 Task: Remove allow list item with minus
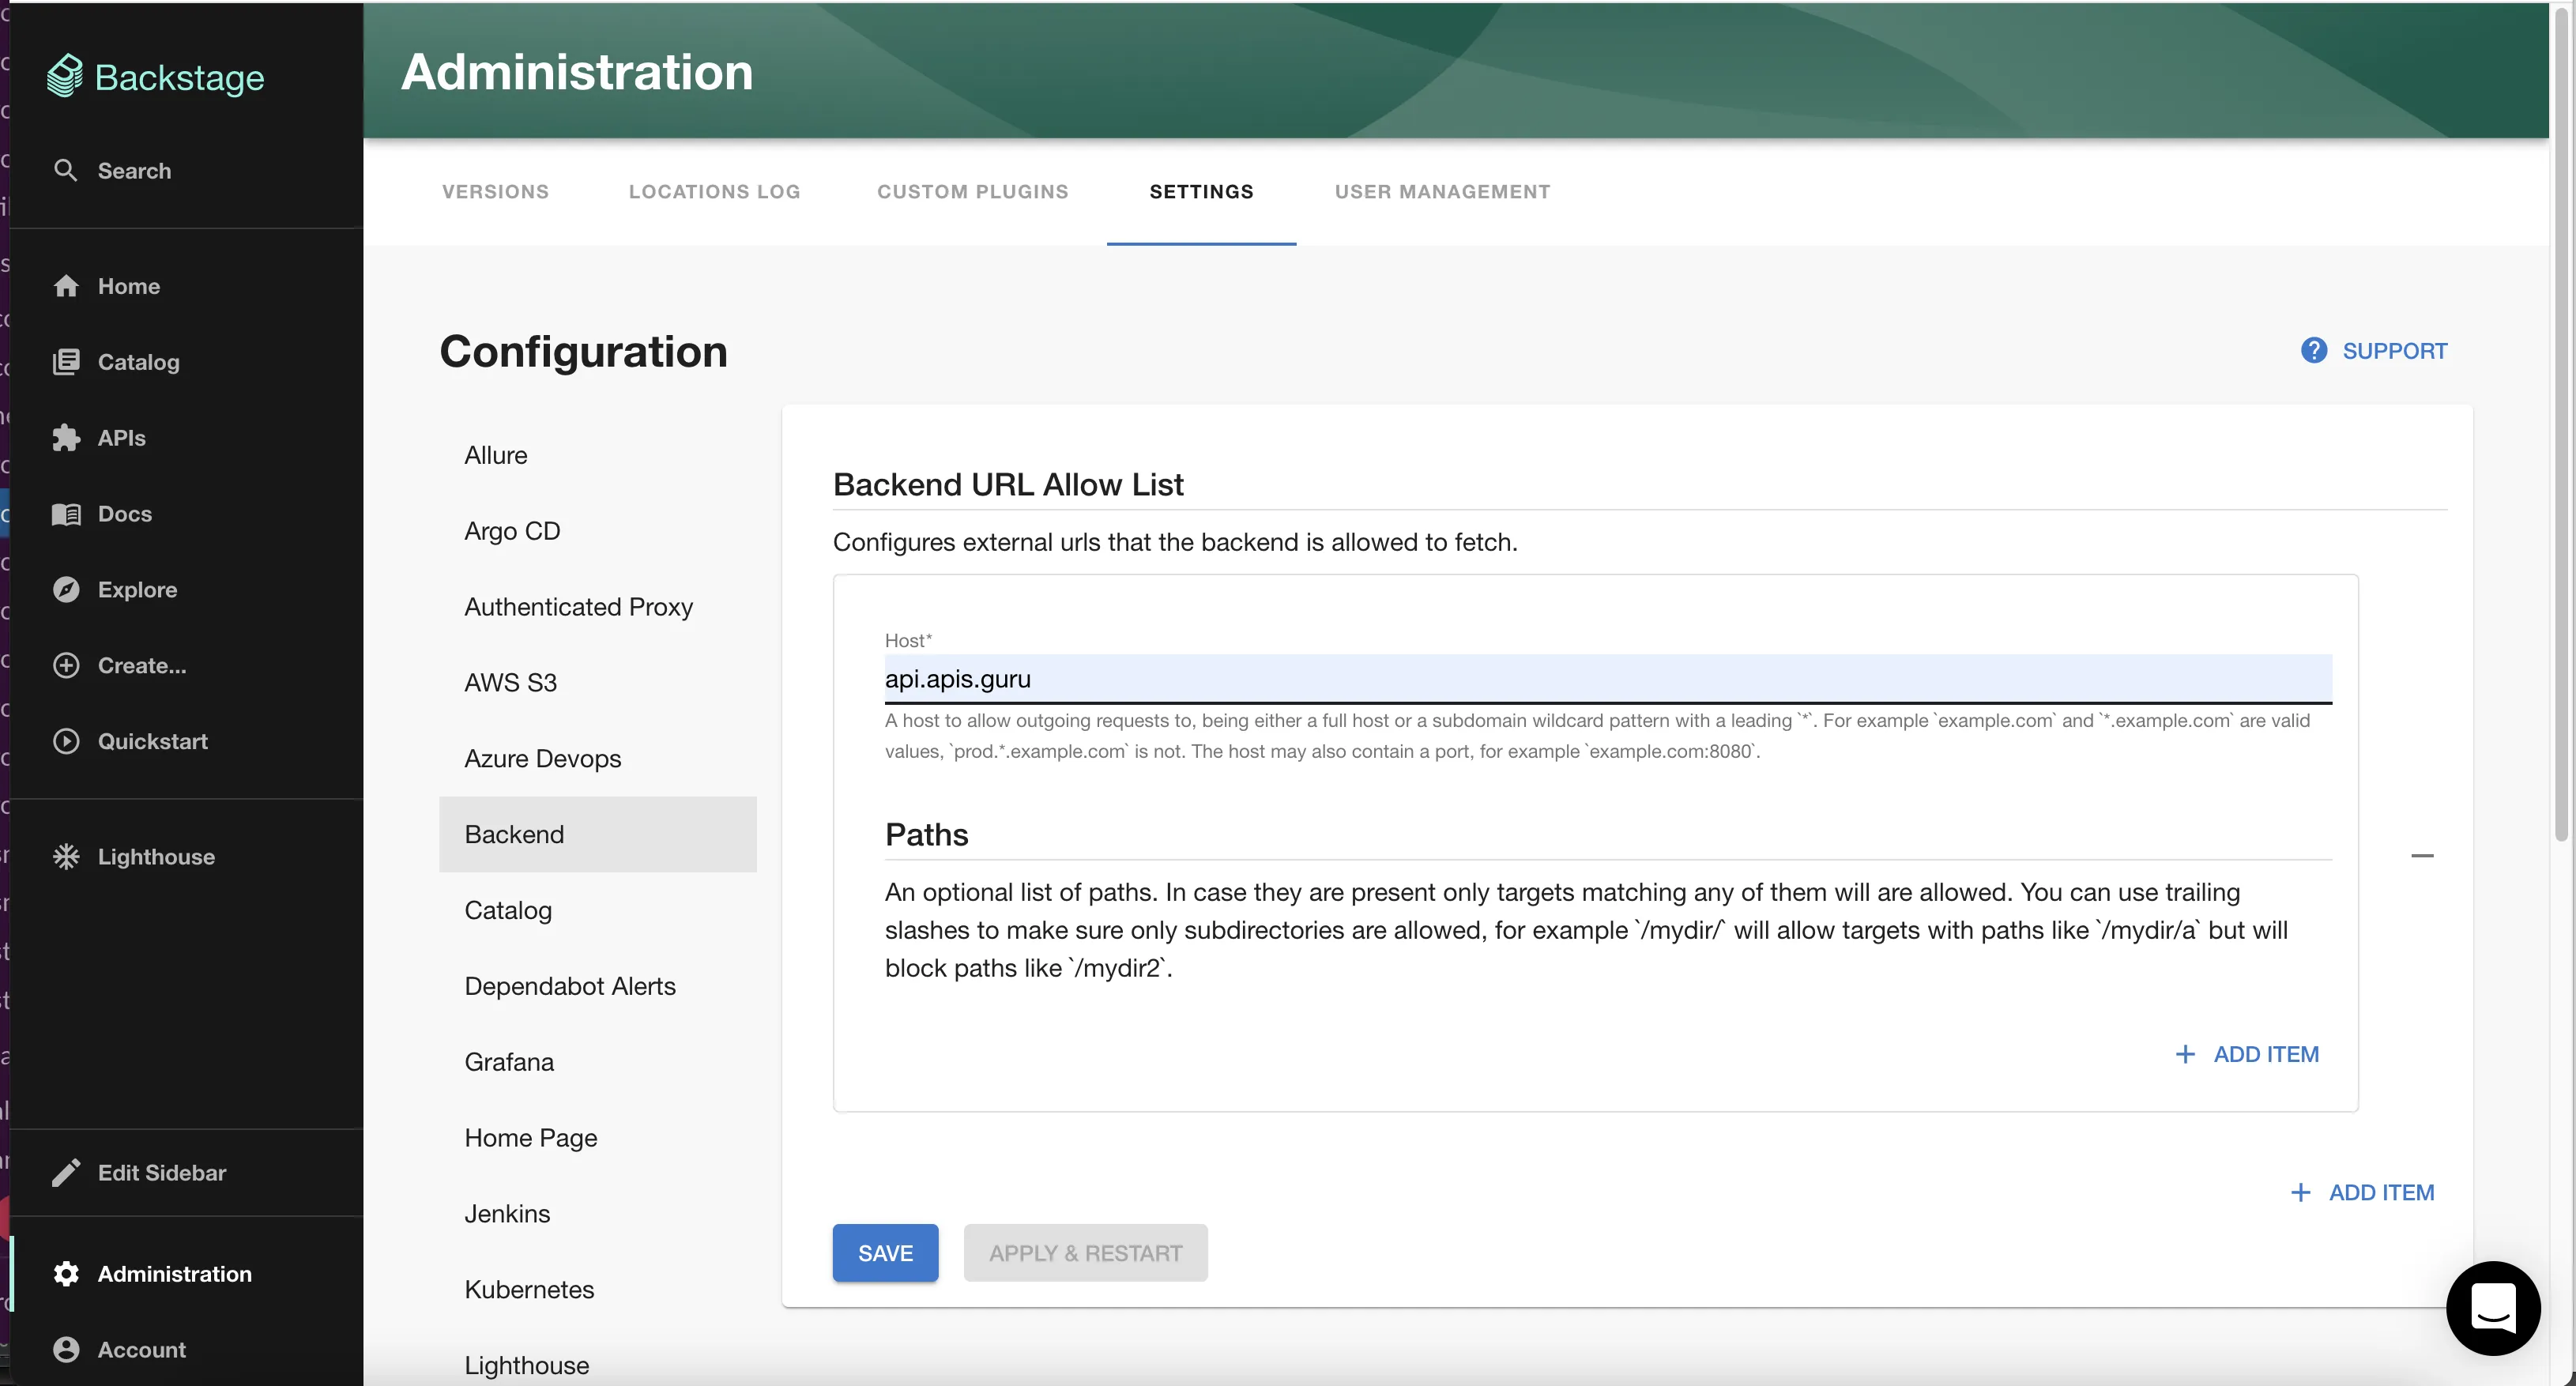click(x=2422, y=856)
